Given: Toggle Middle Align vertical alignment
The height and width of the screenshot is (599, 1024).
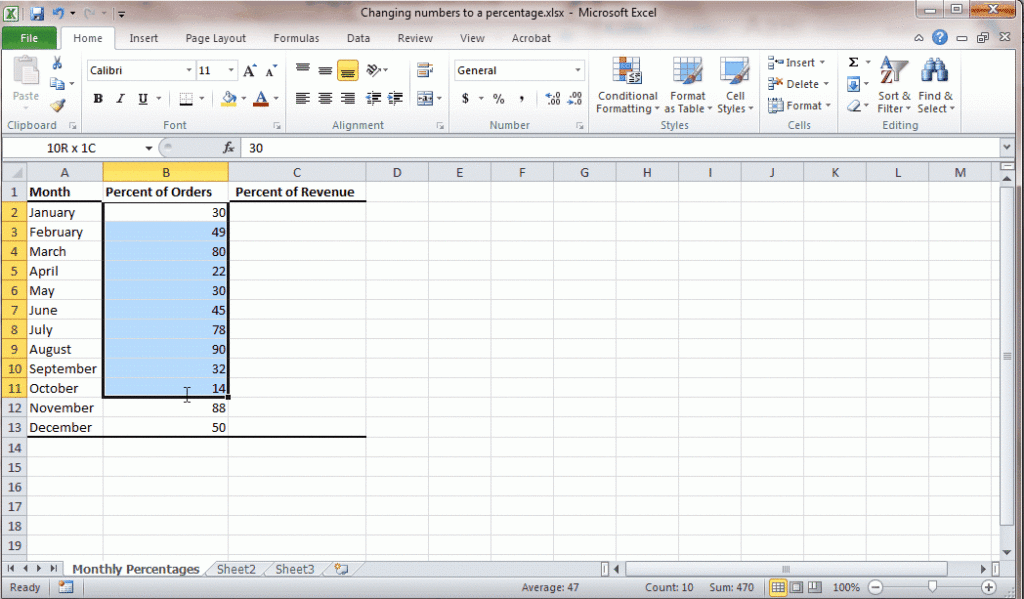Looking at the screenshot, I should 325,69.
